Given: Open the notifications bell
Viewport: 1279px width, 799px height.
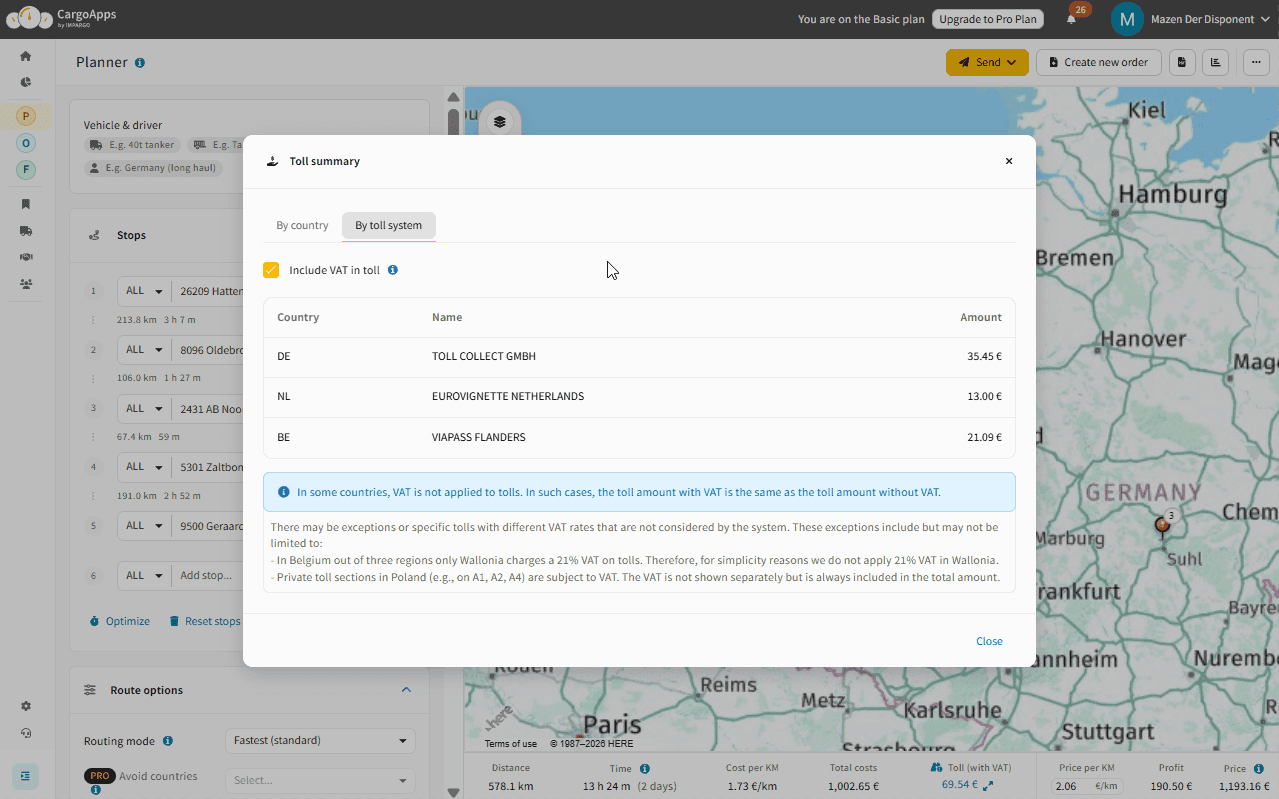Looking at the screenshot, I should [1072, 19].
